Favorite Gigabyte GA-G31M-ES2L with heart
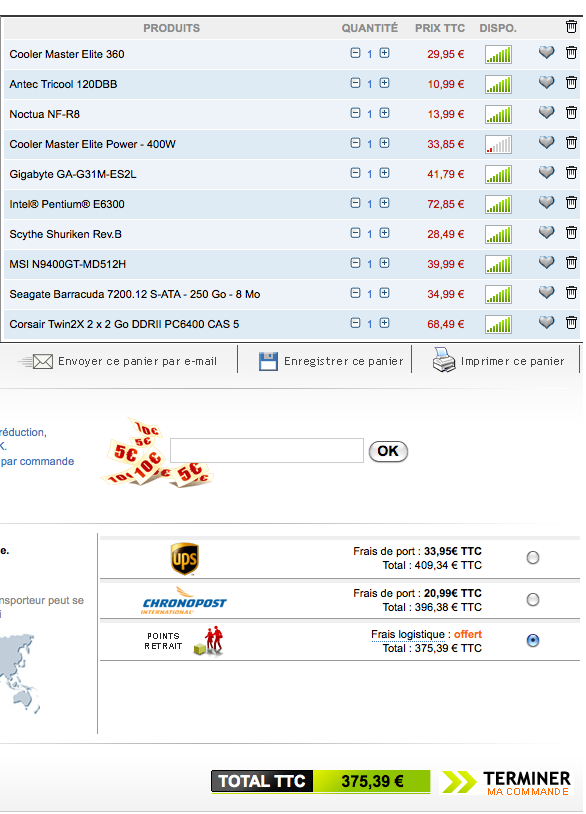The height and width of the screenshot is (814, 586). pyautogui.click(x=546, y=172)
